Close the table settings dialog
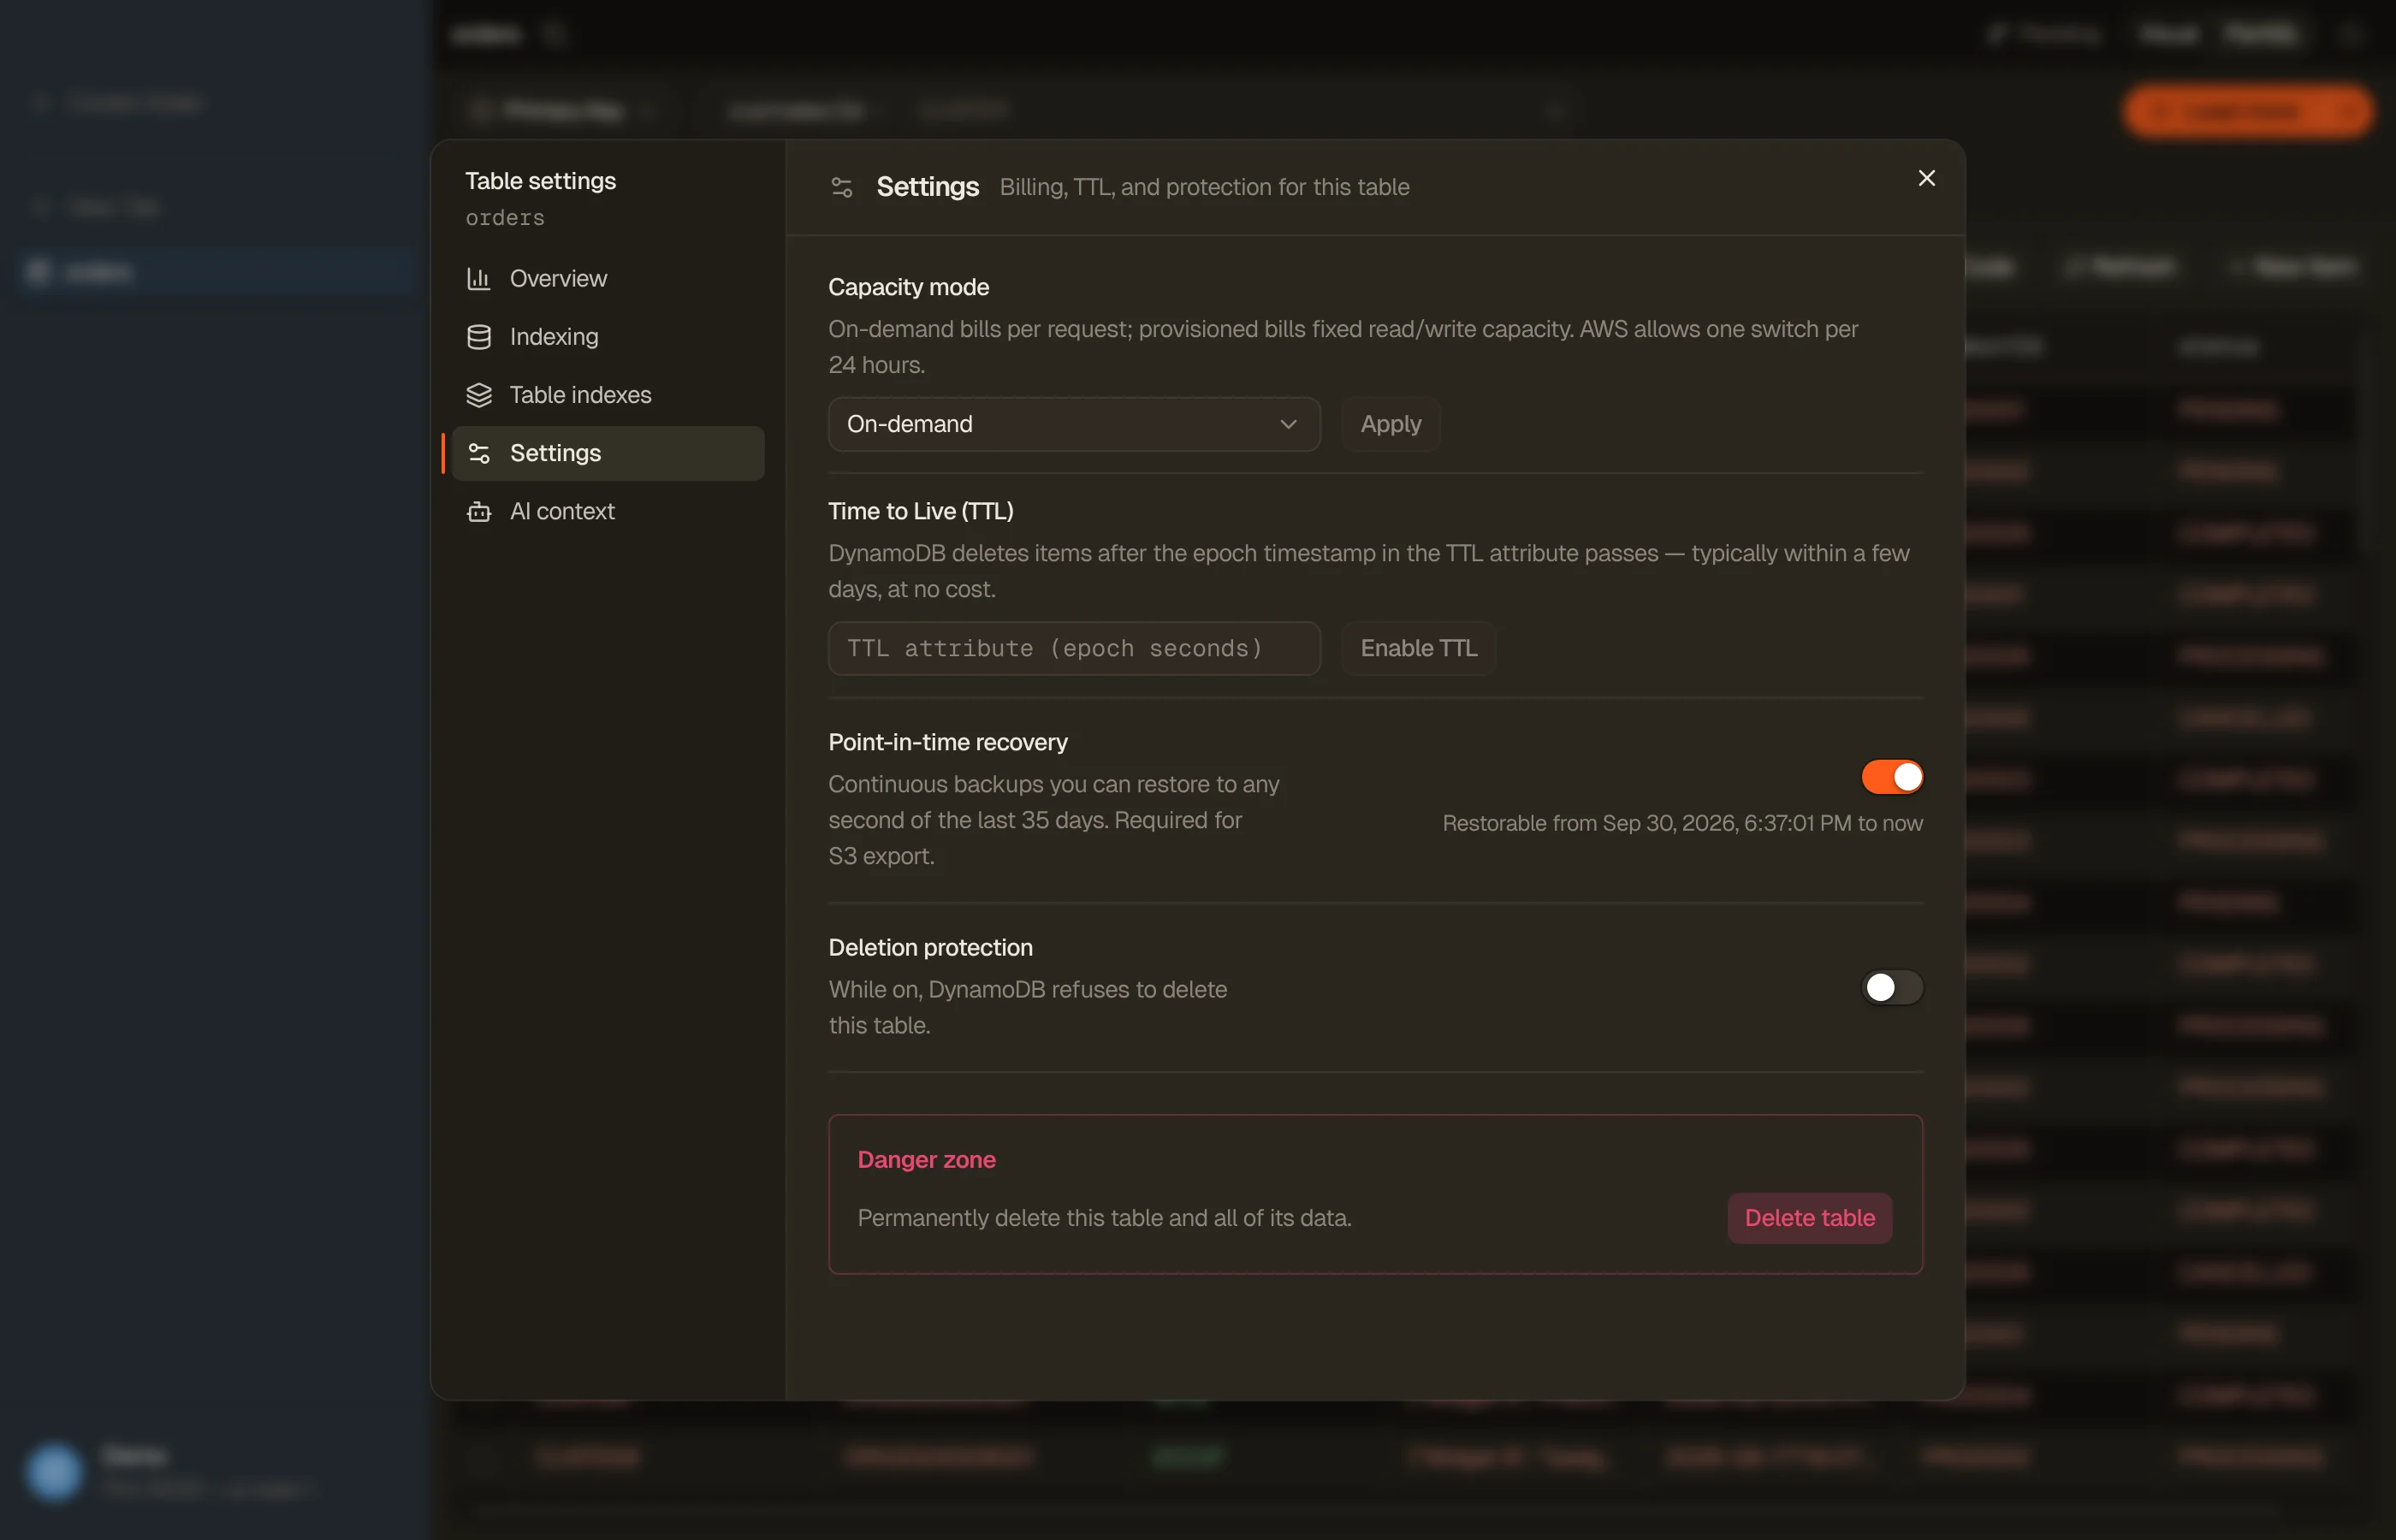Screen dimensions: 2396x1540 1926,178
